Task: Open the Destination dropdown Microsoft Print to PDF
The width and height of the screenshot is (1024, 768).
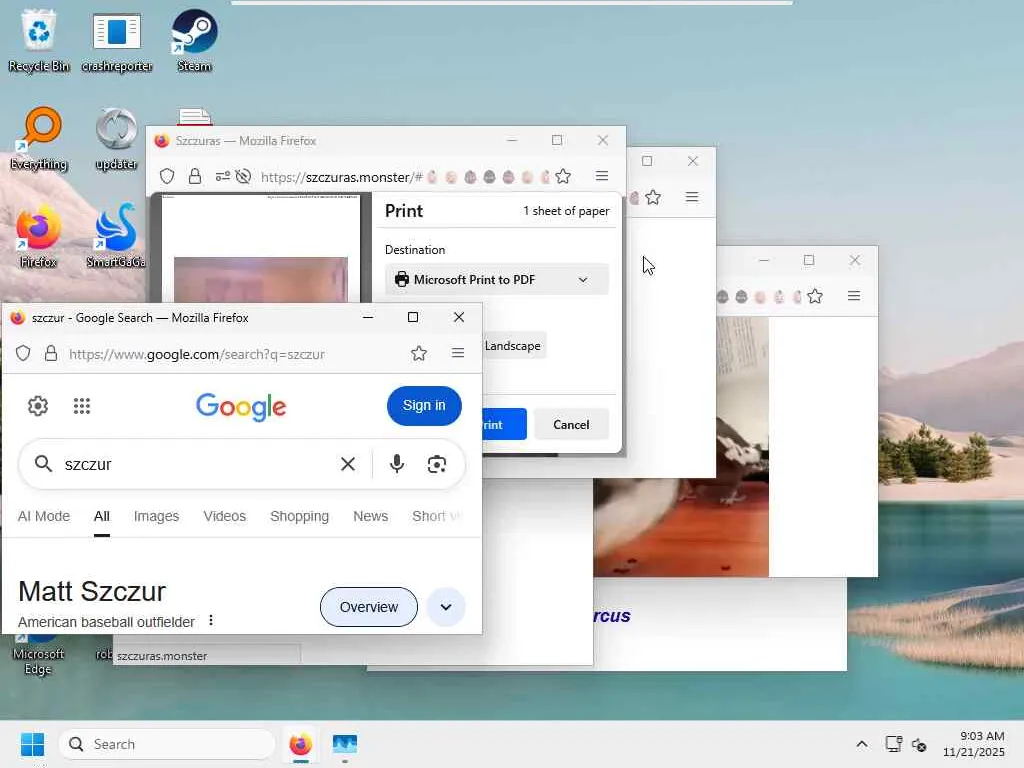Action: click(x=496, y=280)
